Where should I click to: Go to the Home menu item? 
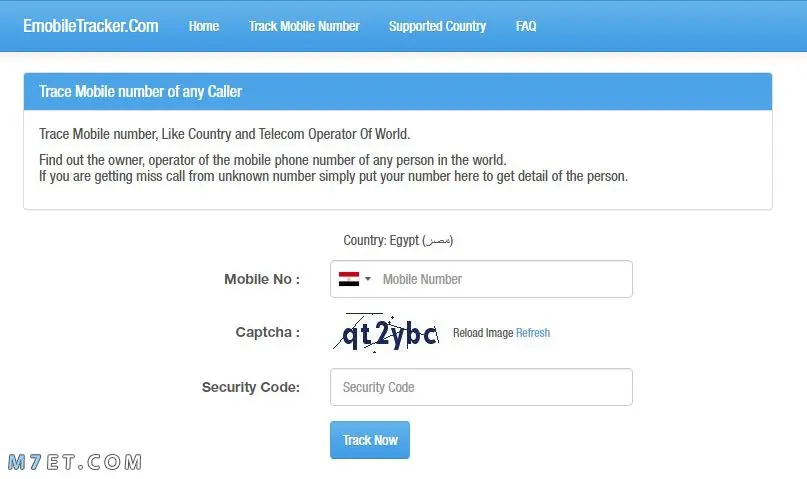pyautogui.click(x=204, y=26)
